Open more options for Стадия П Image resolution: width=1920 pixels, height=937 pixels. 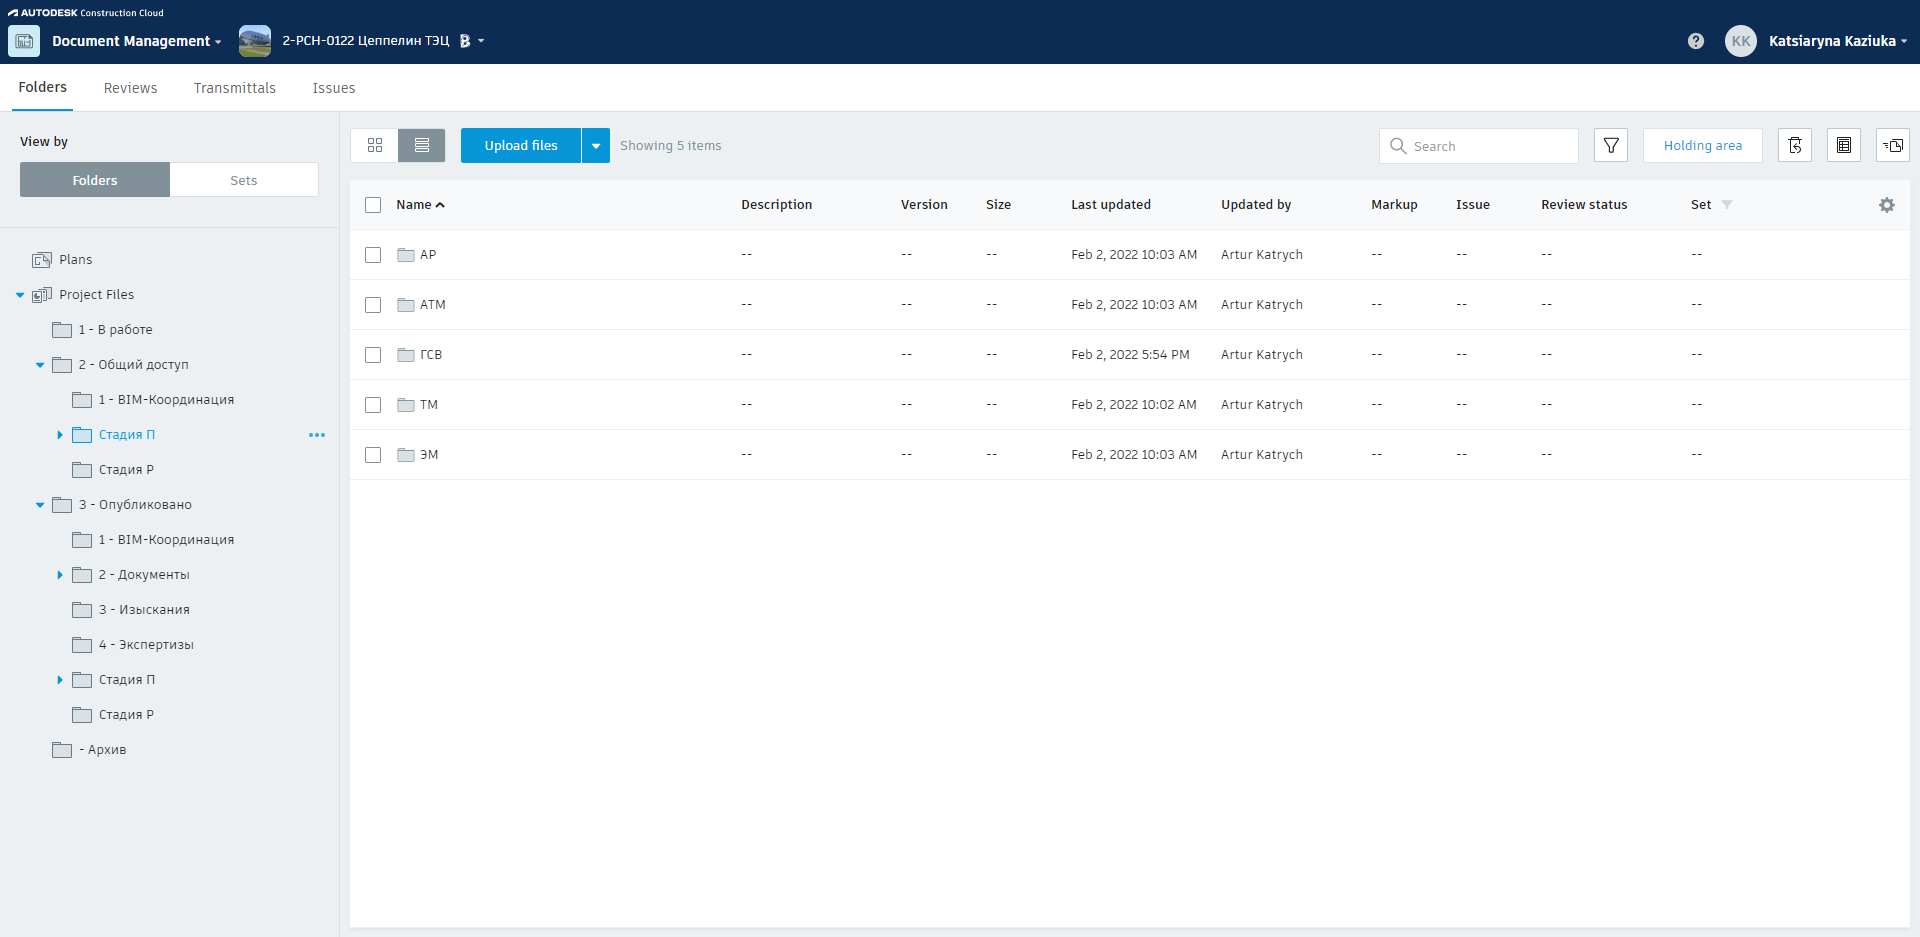[317, 435]
